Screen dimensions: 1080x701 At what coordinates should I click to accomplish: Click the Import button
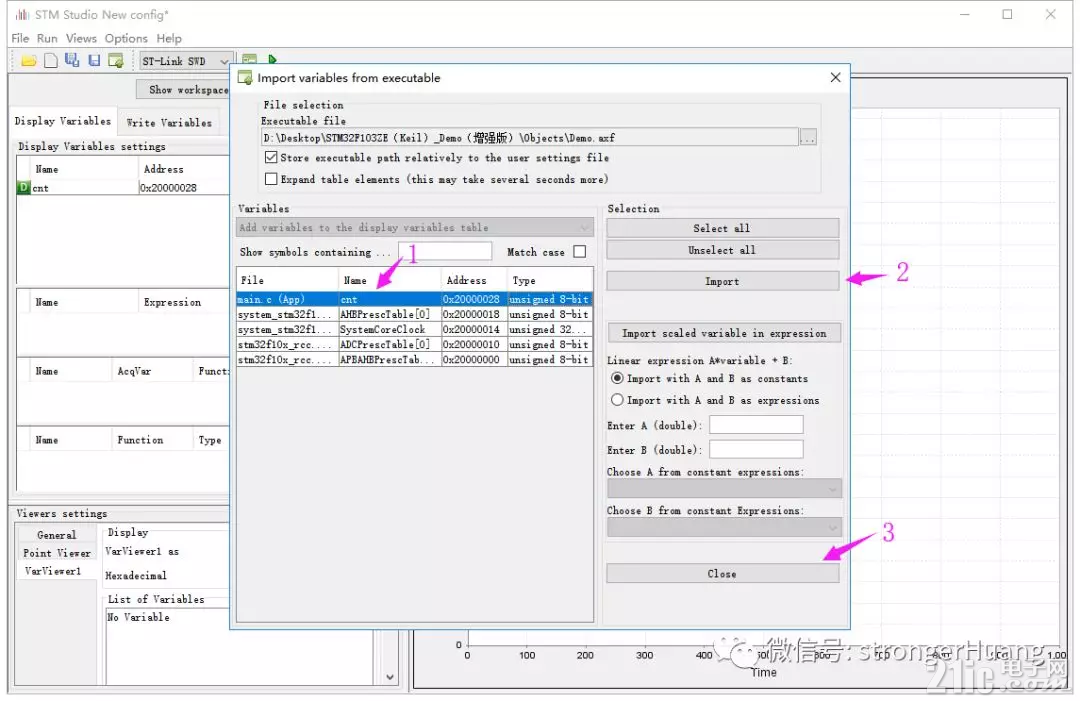click(x=723, y=281)
